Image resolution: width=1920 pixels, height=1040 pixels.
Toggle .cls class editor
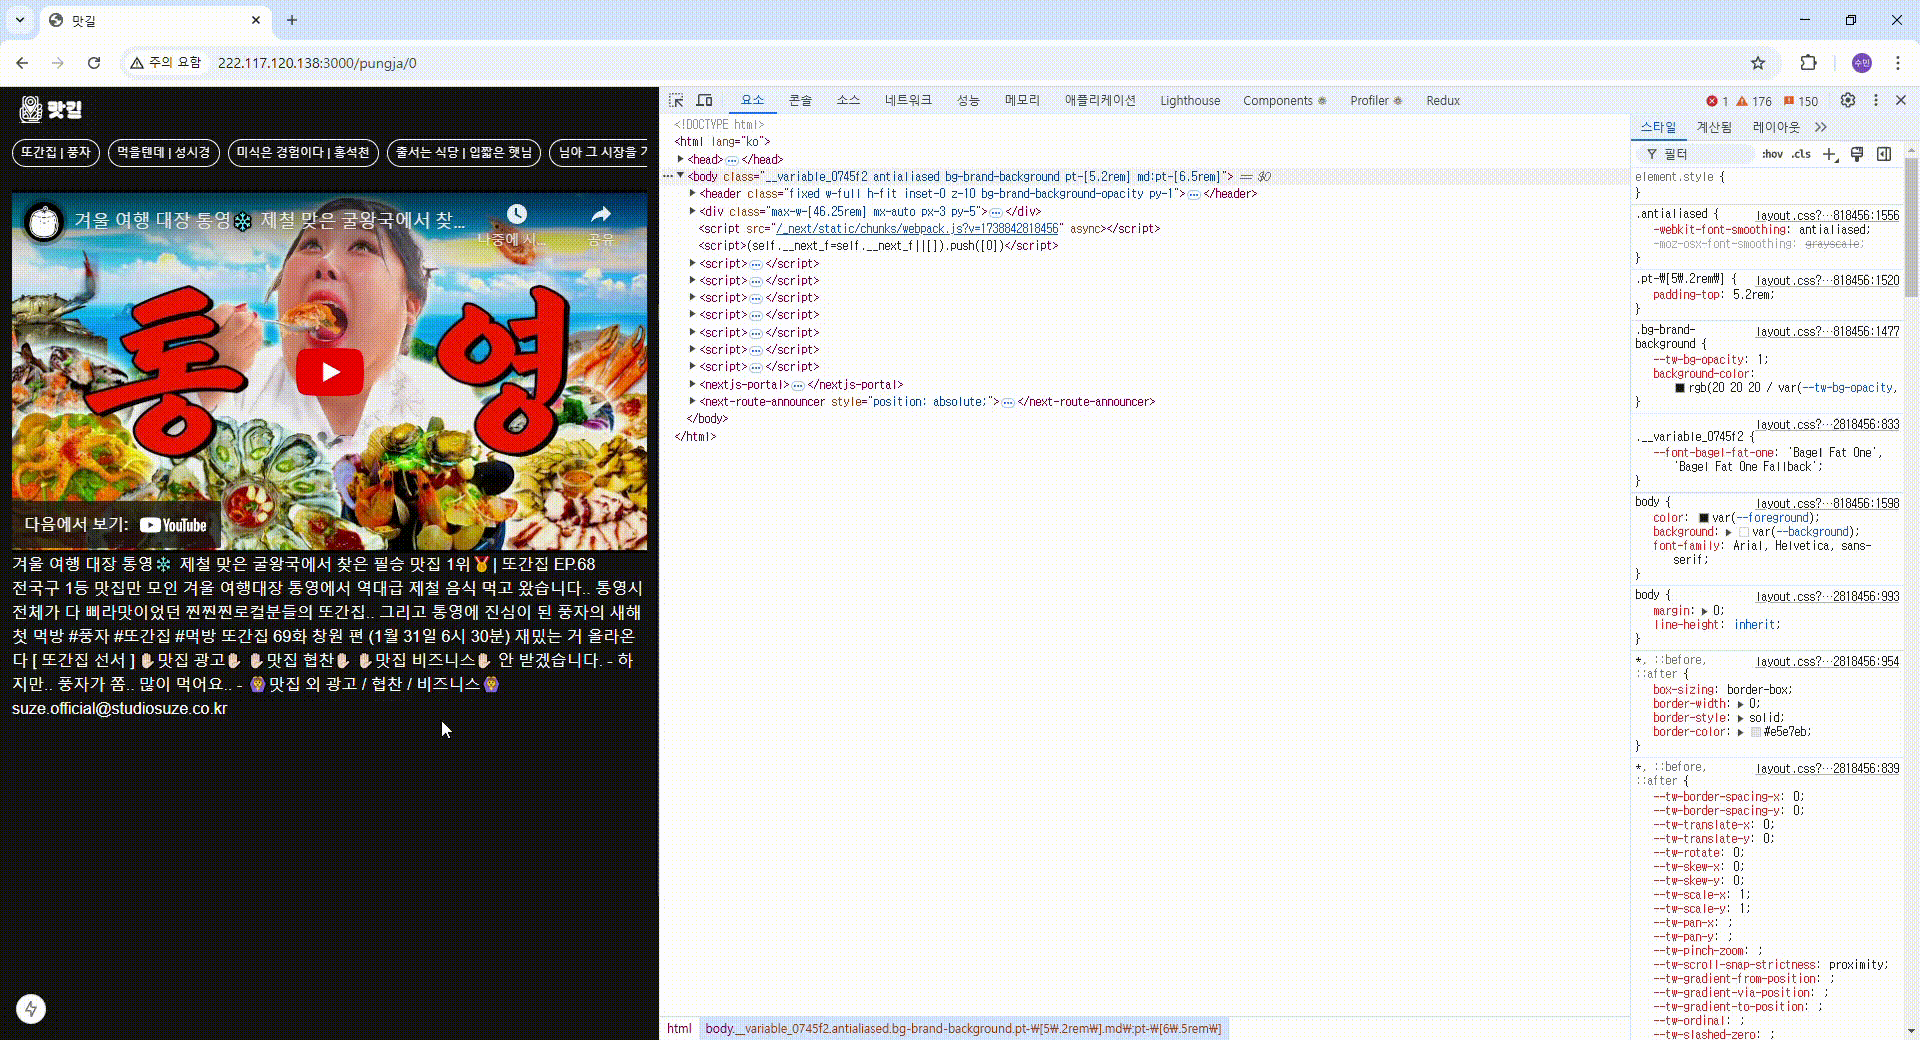click(x=1801, y=154)
